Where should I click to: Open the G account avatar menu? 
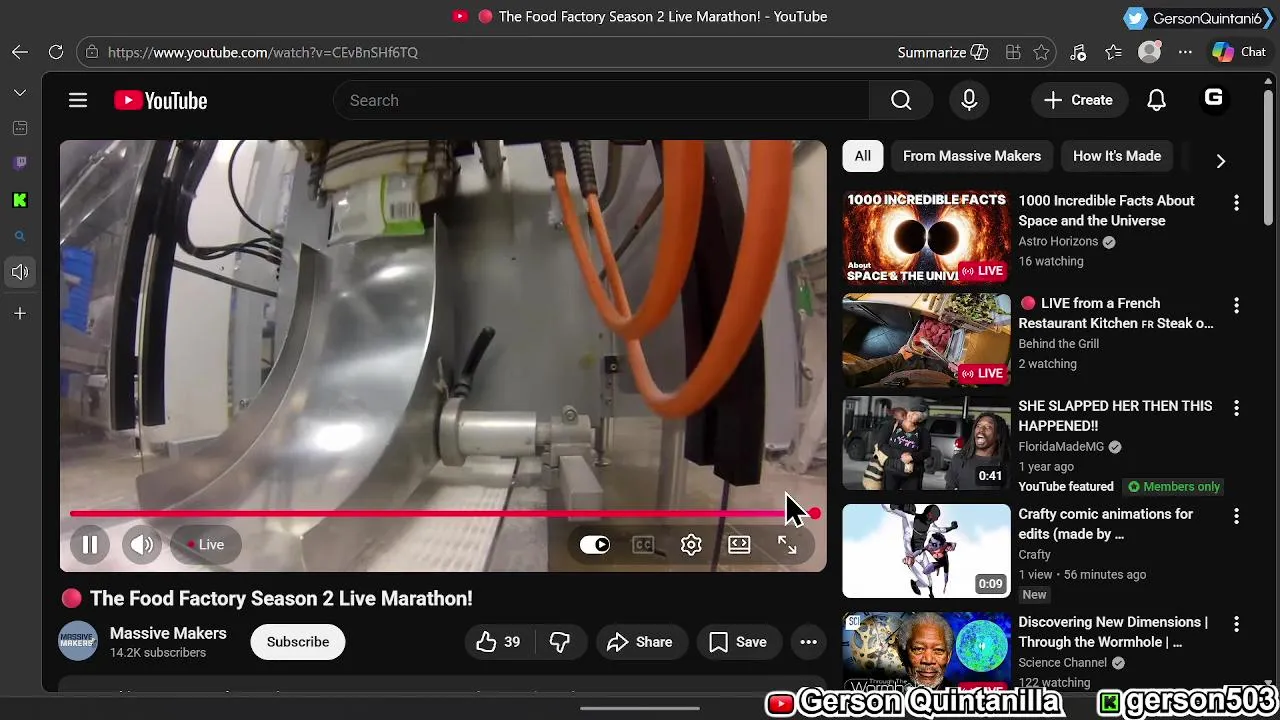point(1213,98)
